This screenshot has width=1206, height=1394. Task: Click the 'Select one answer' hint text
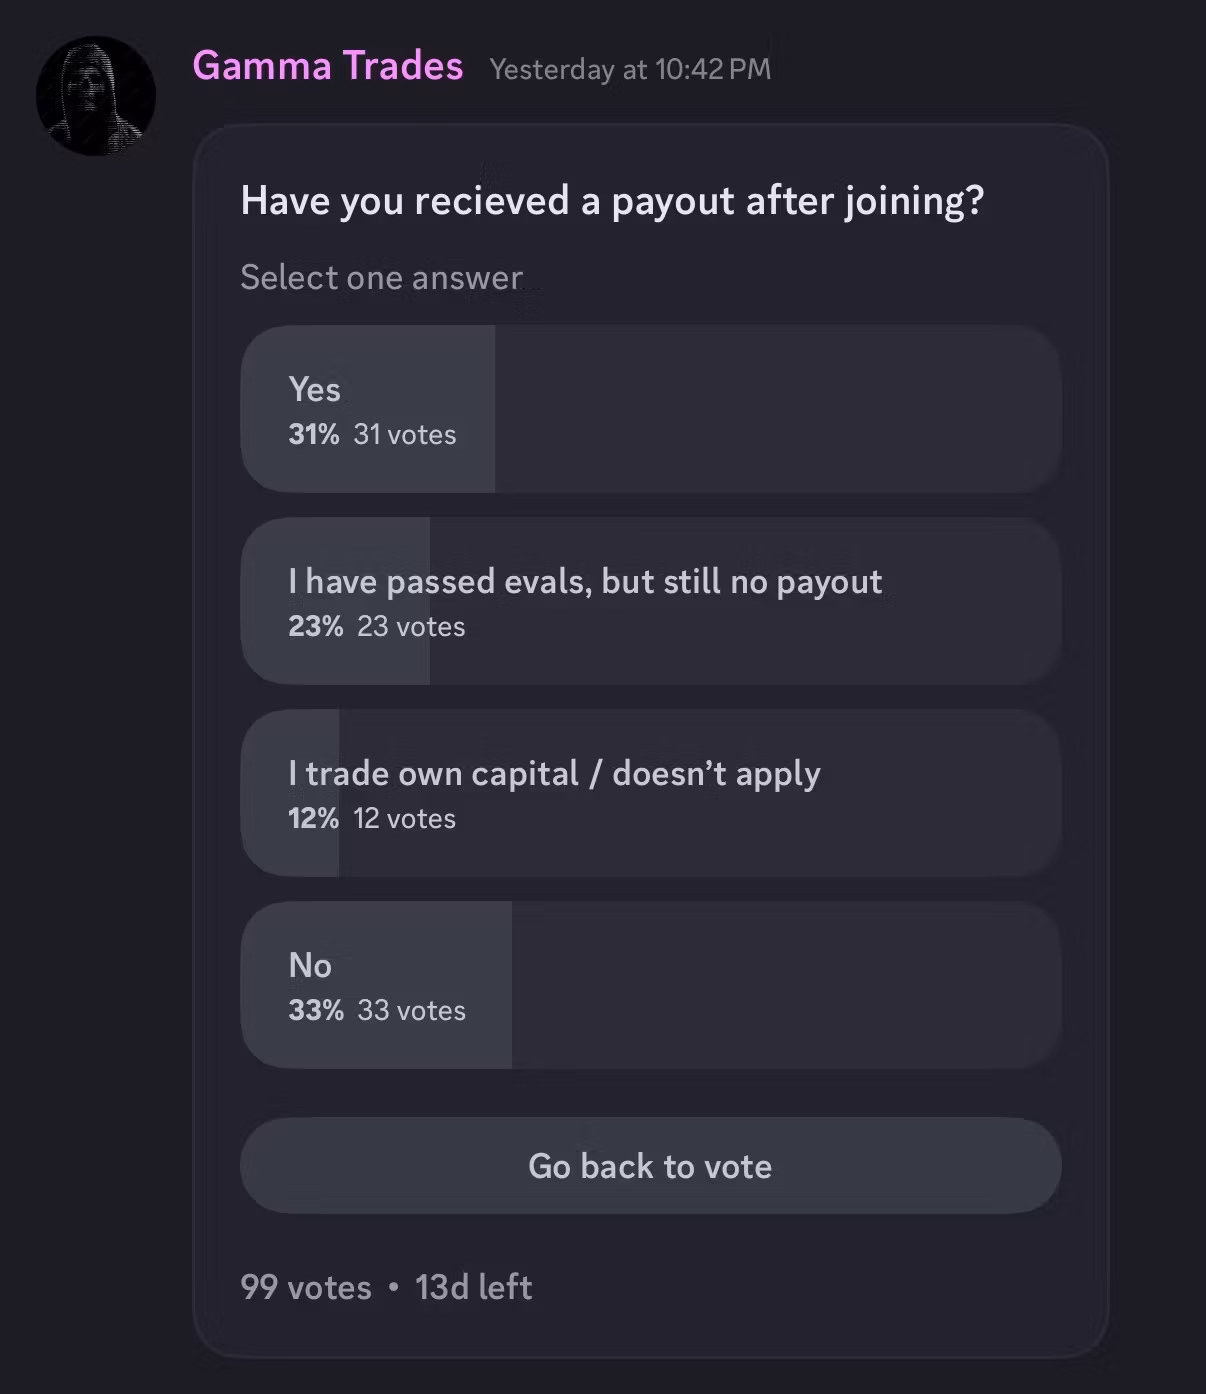pos(382,277)
